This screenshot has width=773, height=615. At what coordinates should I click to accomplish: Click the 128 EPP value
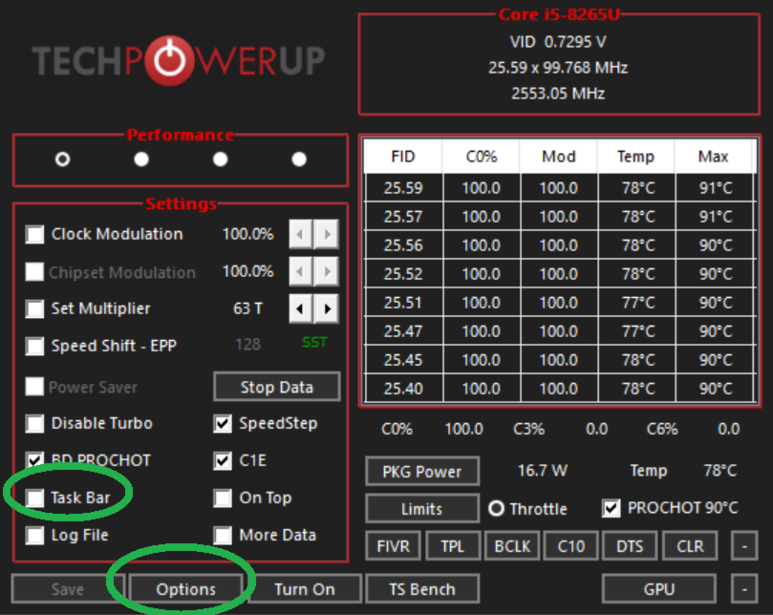pos(248,344)
